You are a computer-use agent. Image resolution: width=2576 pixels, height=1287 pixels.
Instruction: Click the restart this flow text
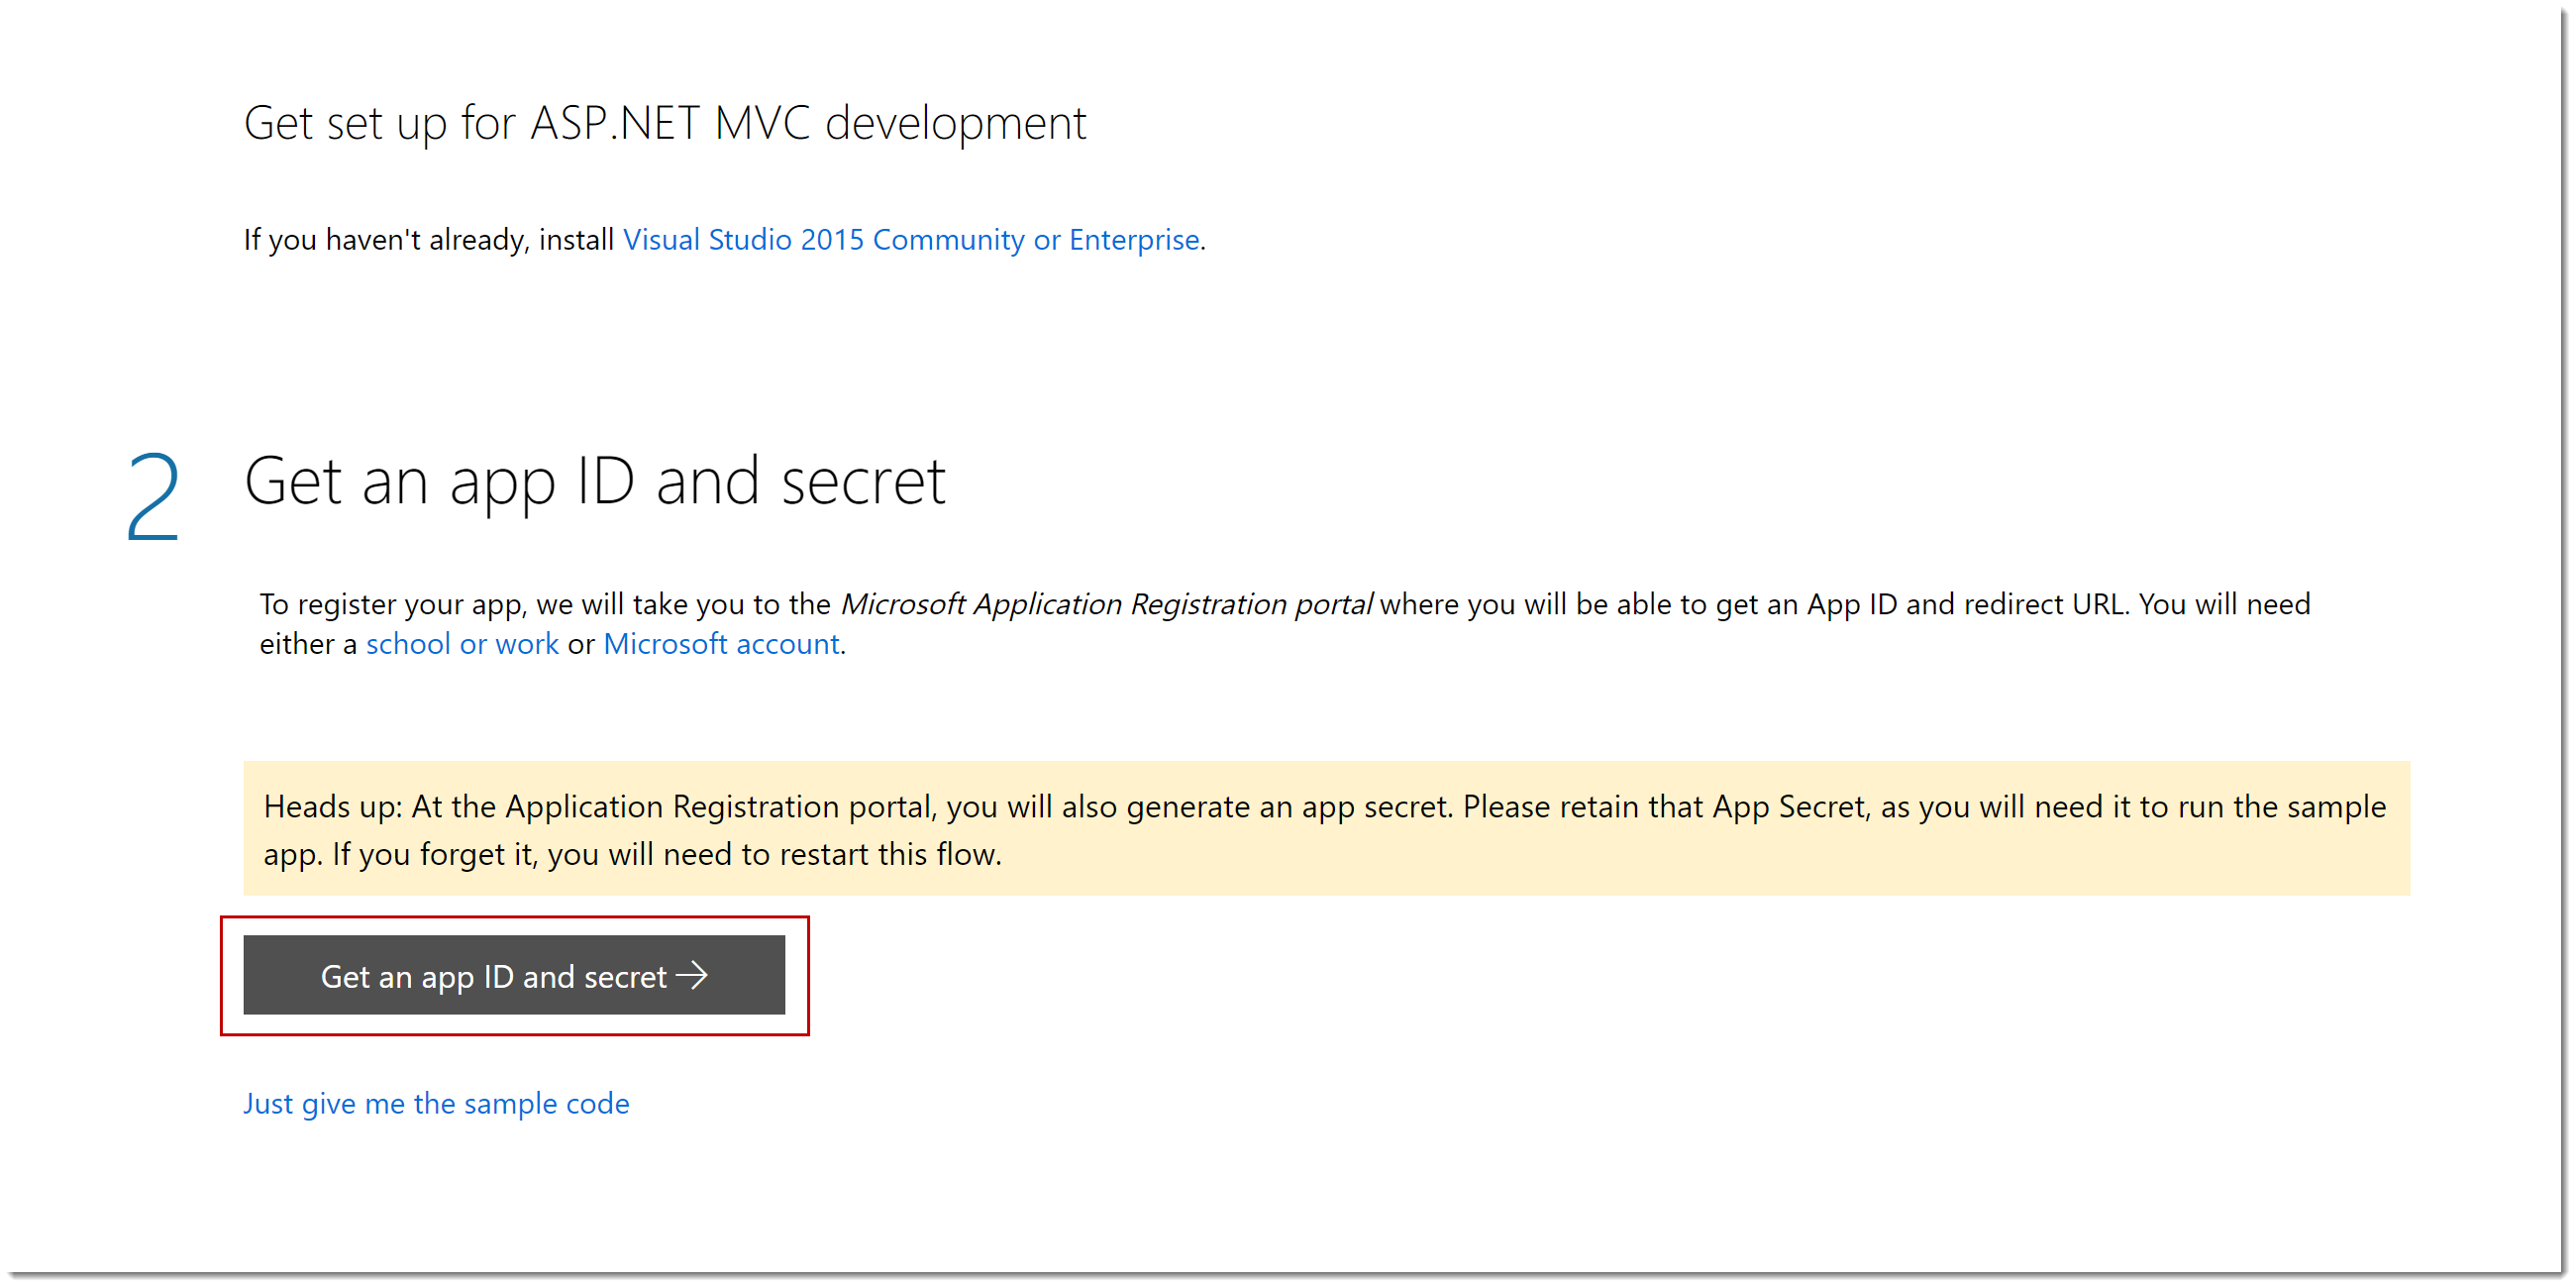(x=890, y=855)
